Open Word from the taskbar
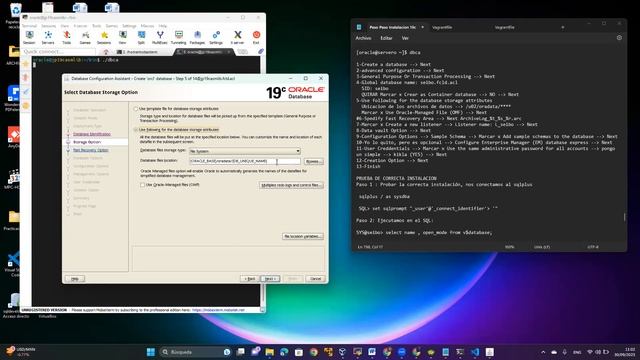The width and height of the screenshot is (640, 360). [x=372, y=352]
